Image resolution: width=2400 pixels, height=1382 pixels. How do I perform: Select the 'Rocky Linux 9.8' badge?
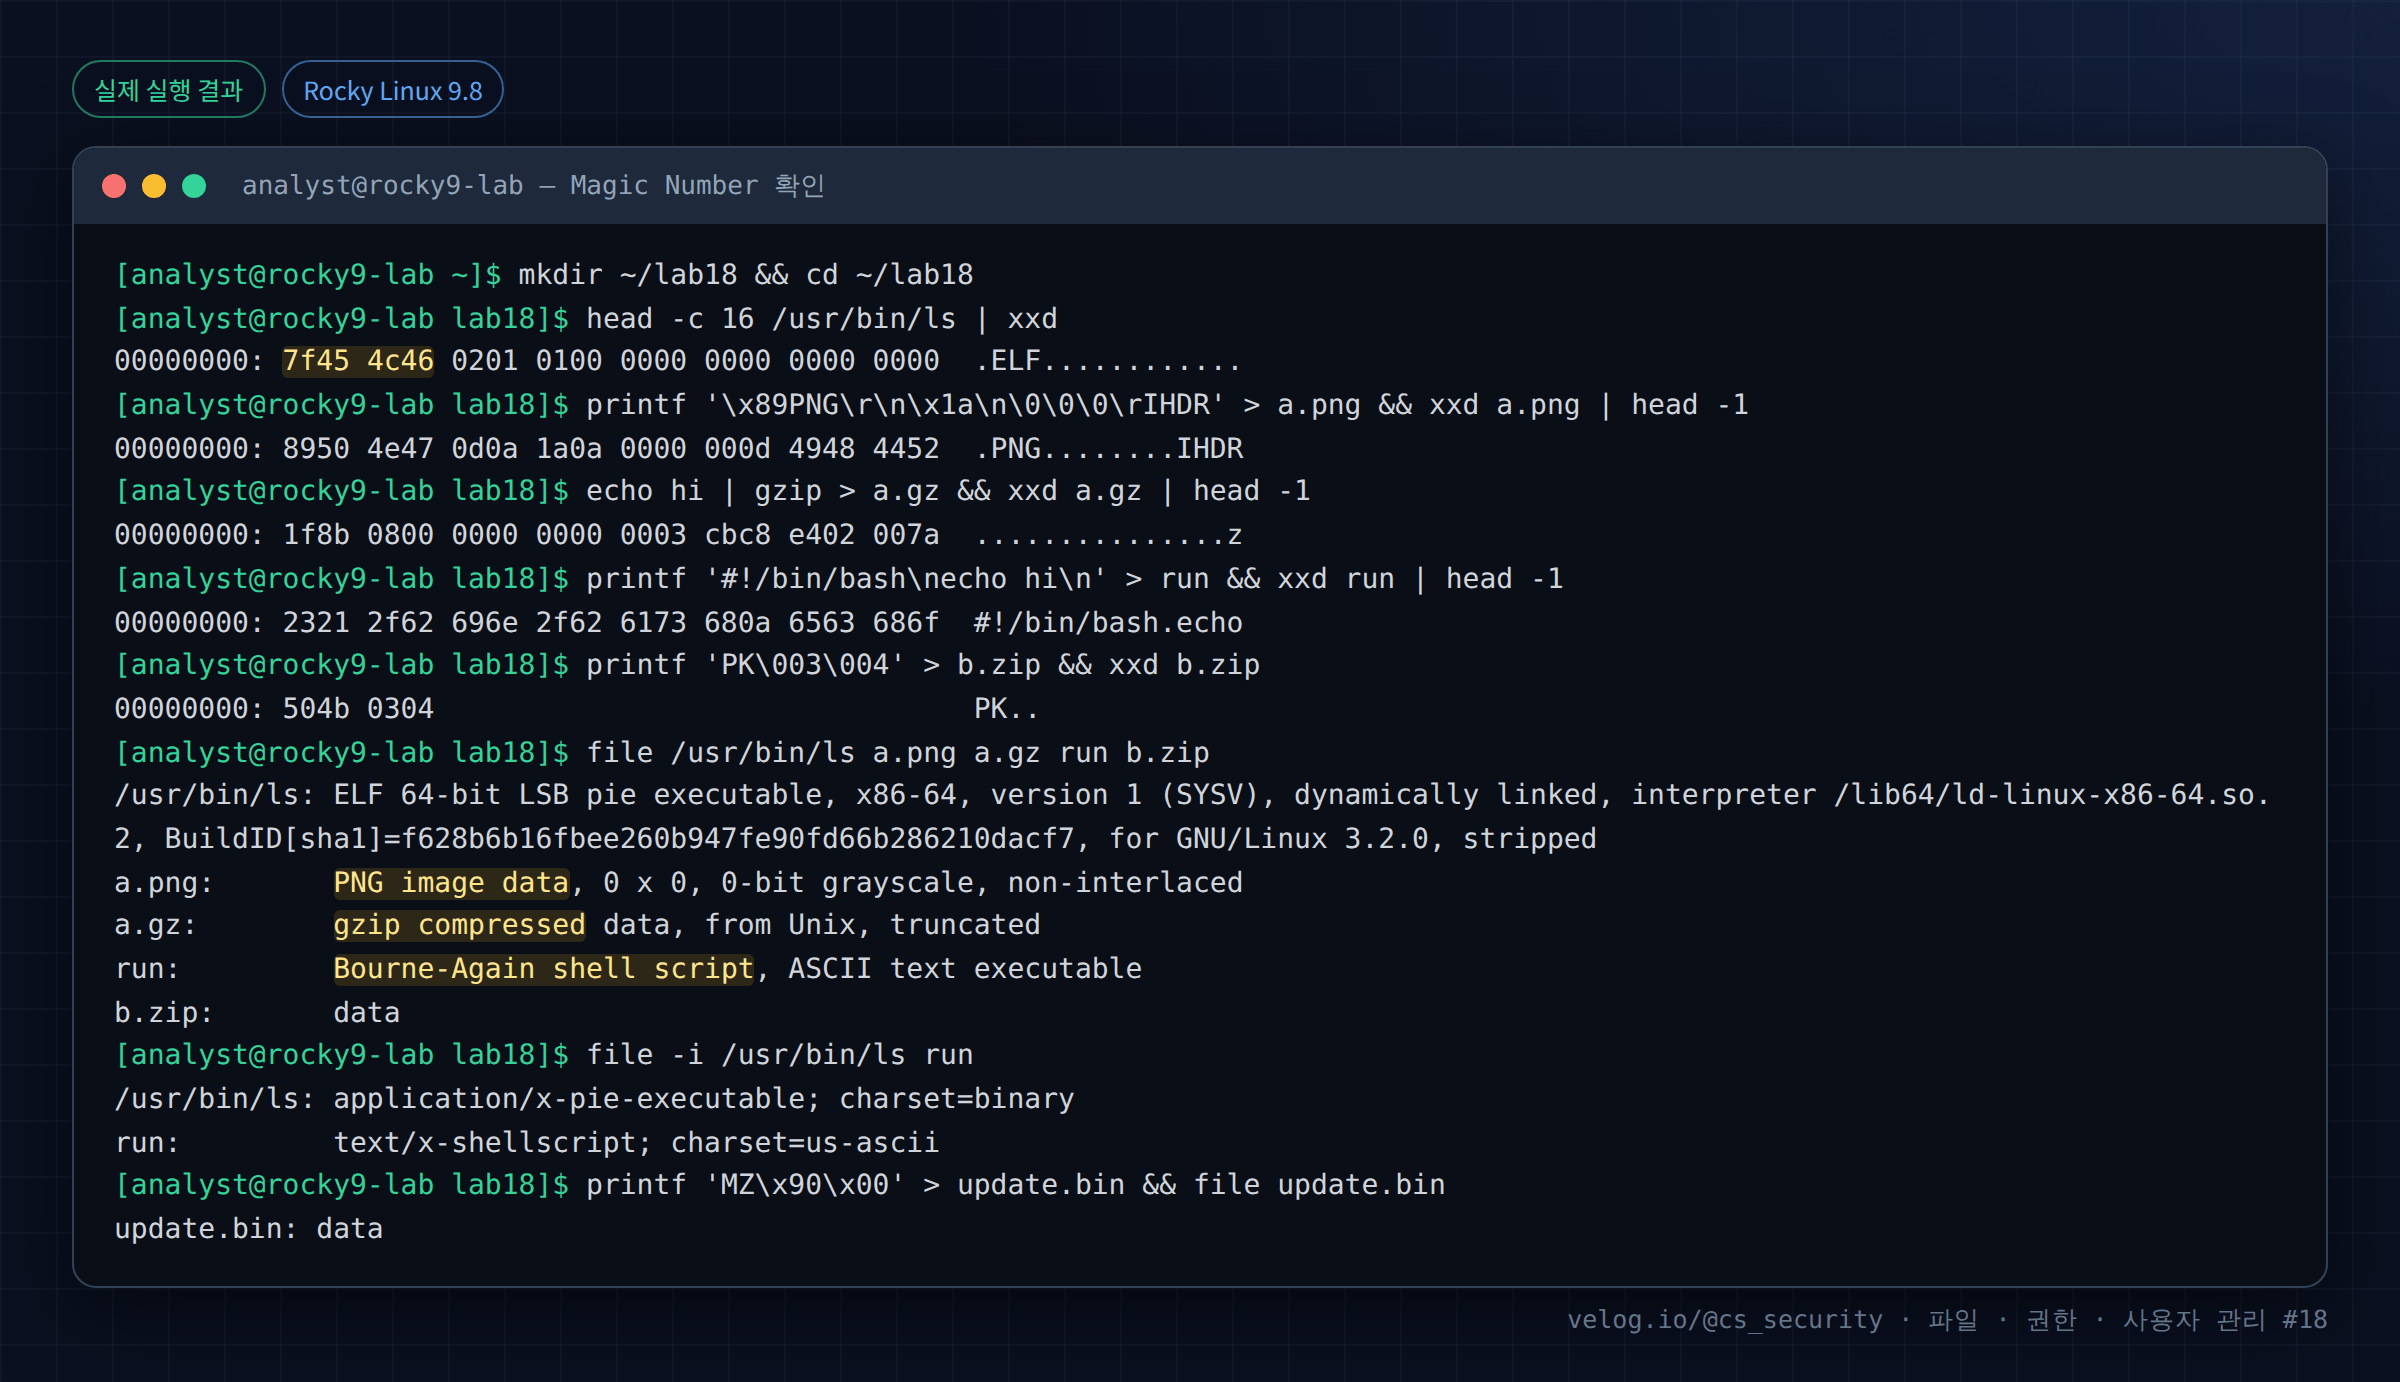click(393, 90)
